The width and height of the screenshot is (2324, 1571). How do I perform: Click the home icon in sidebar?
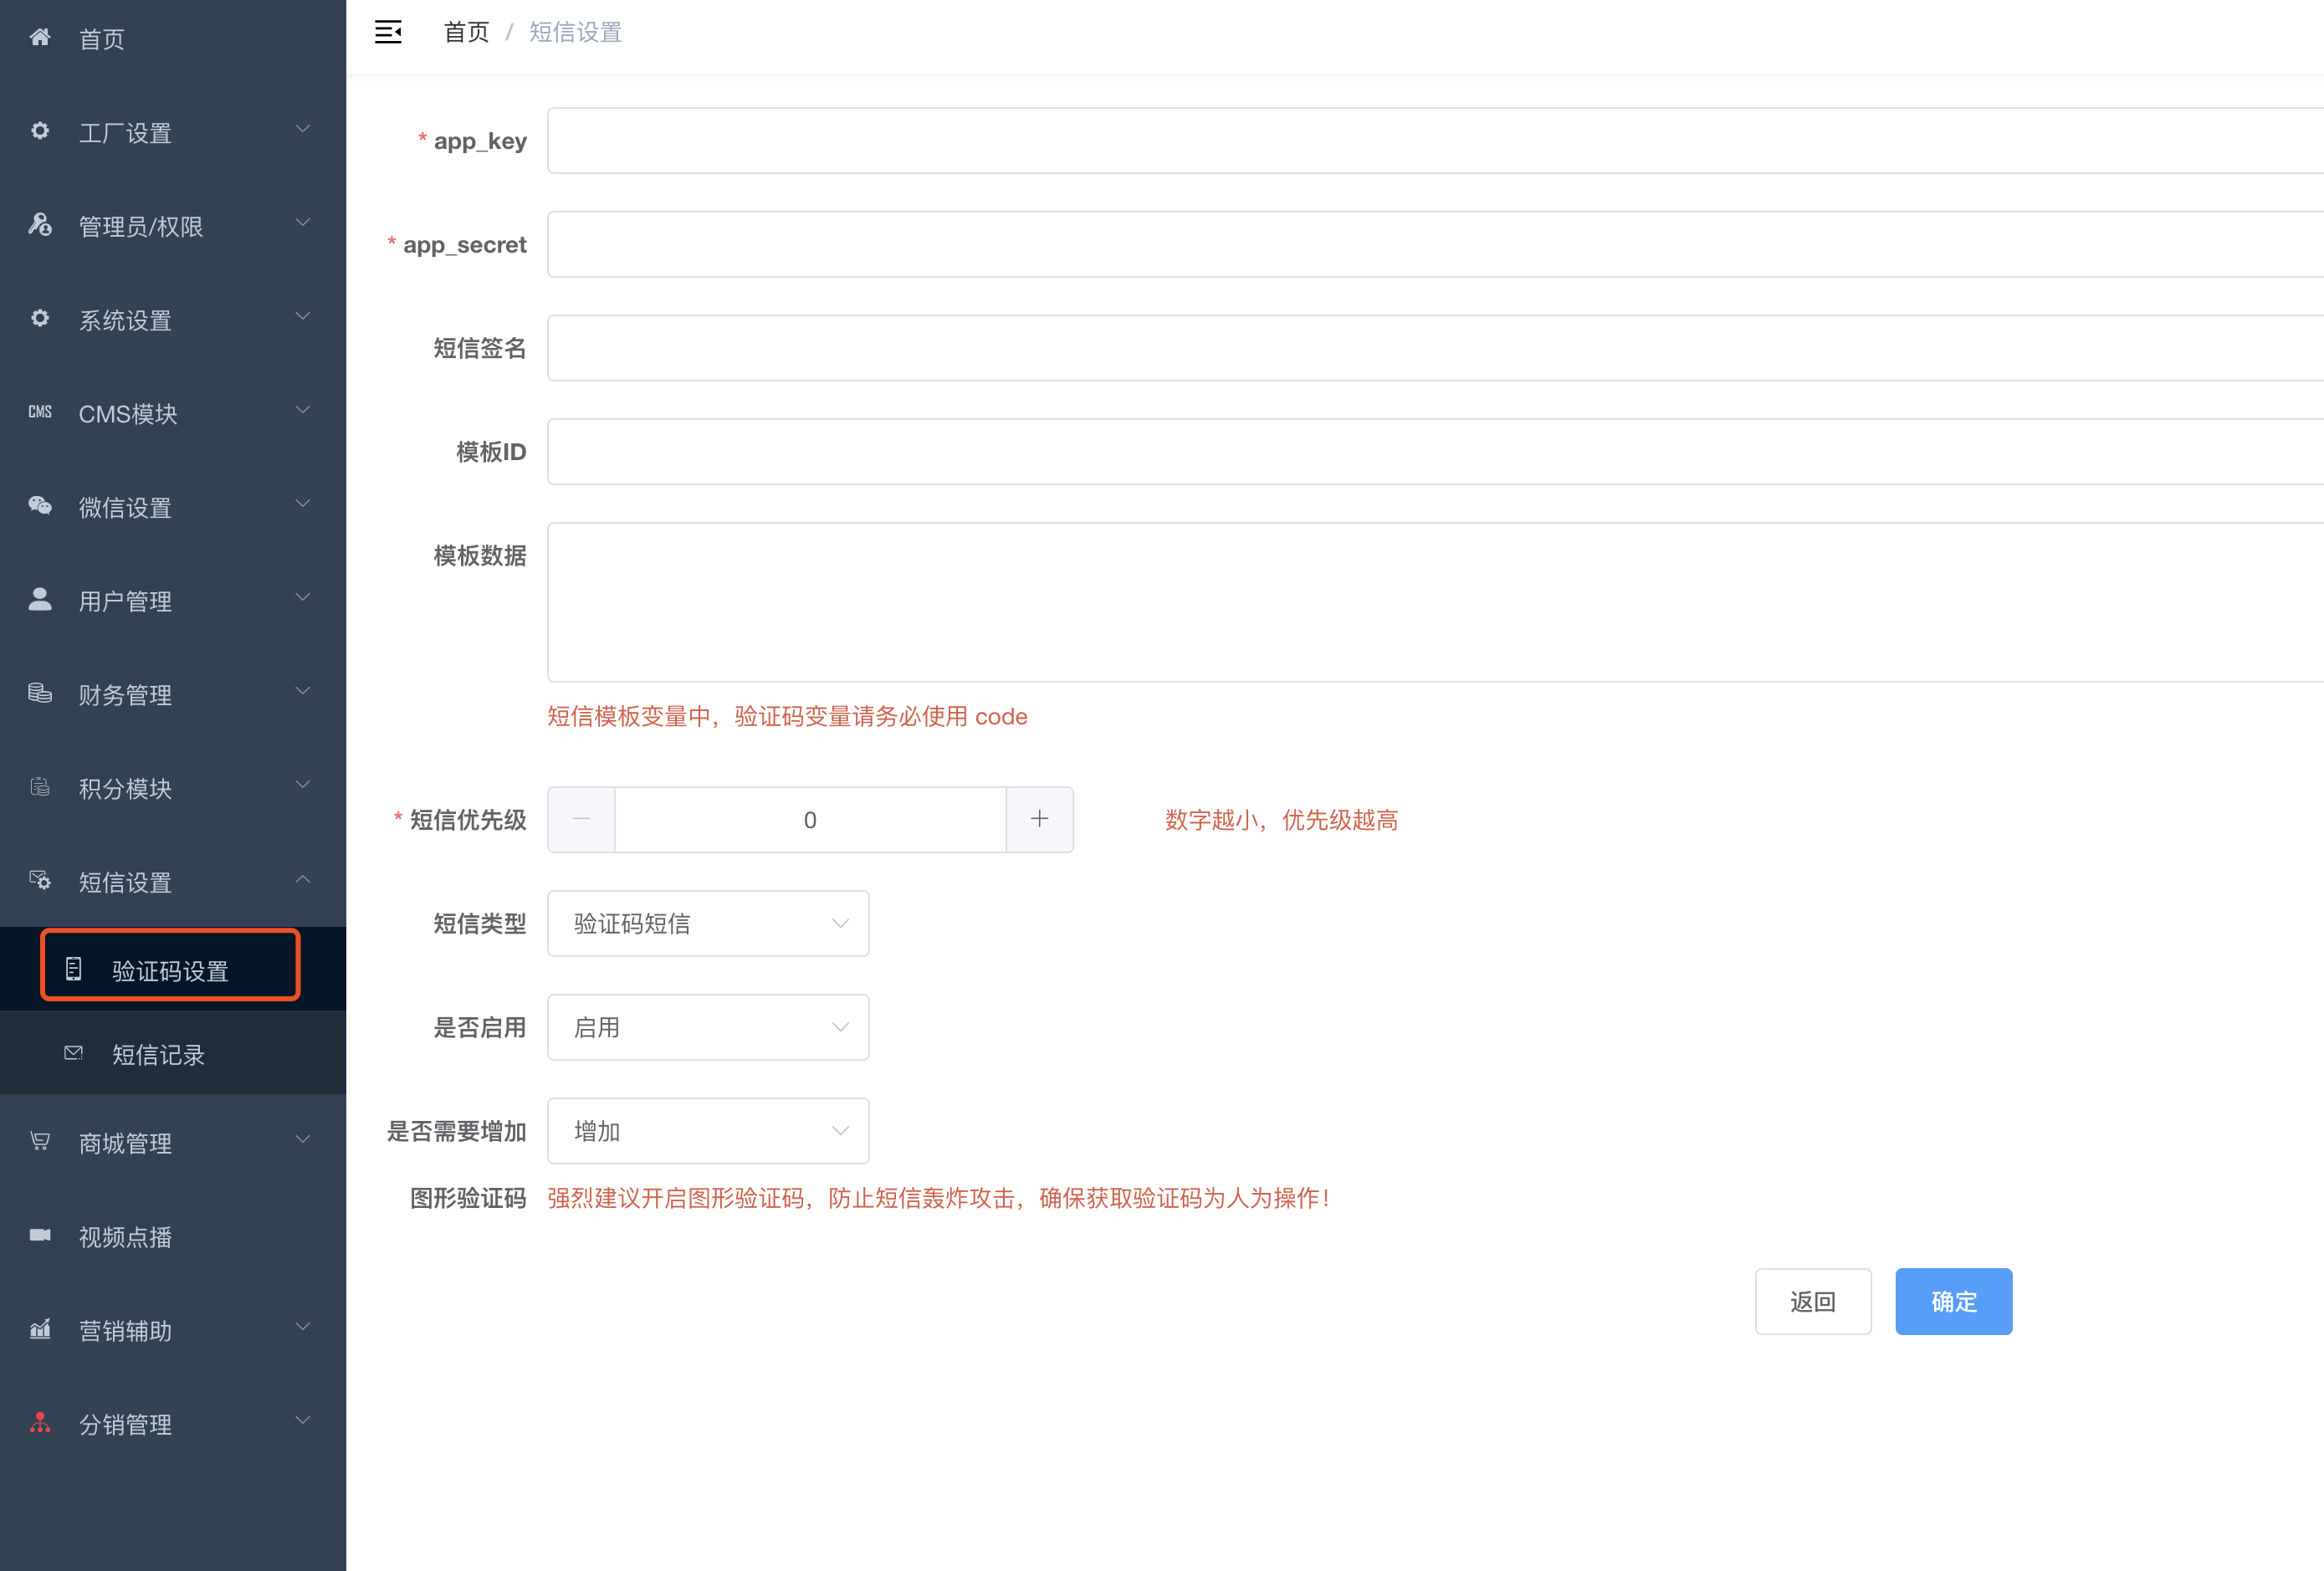[40, 38]
